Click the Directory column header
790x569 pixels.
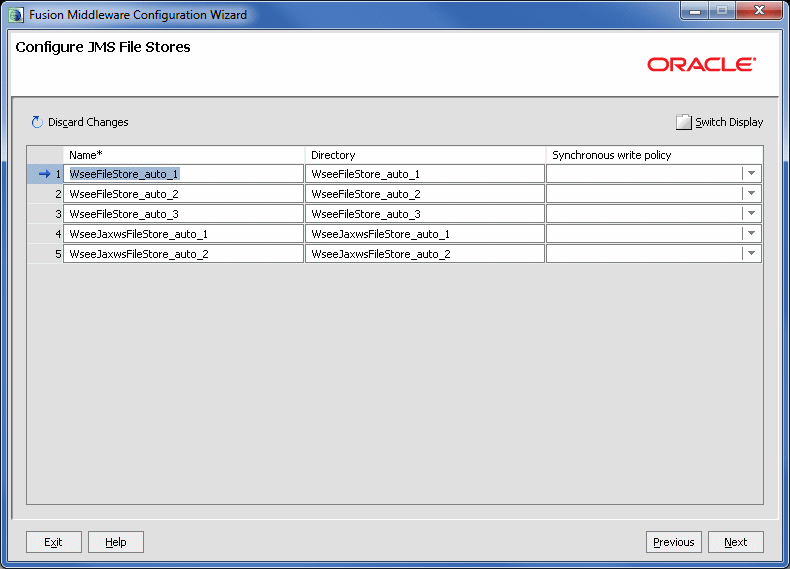[x=424, y=155]
